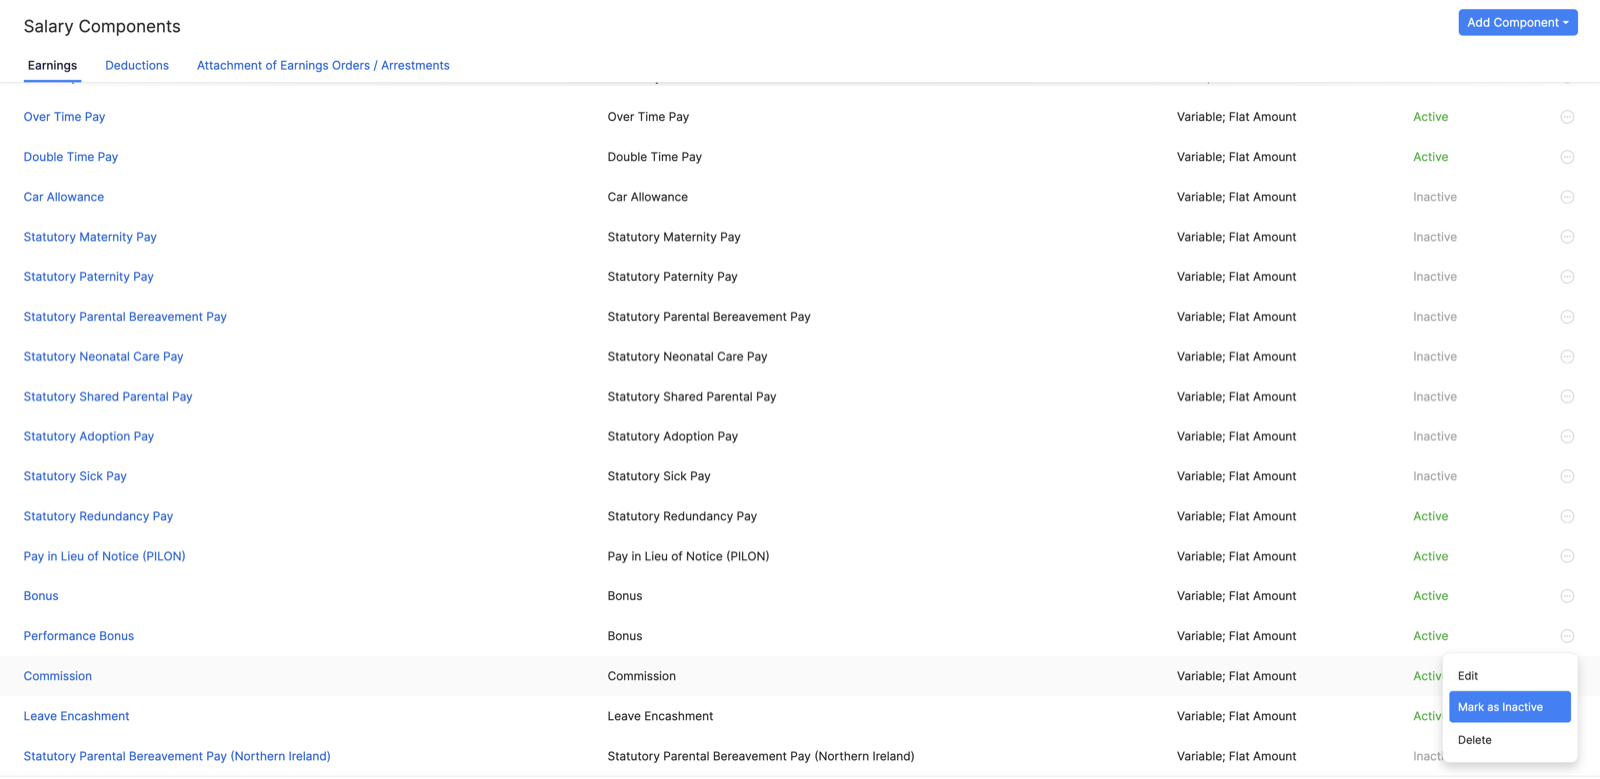Open the Pay in Lieu of Notice (PILON) link
Image resolution: width=1600 pixels, height=779 pixels.
[x=105, y=556]
